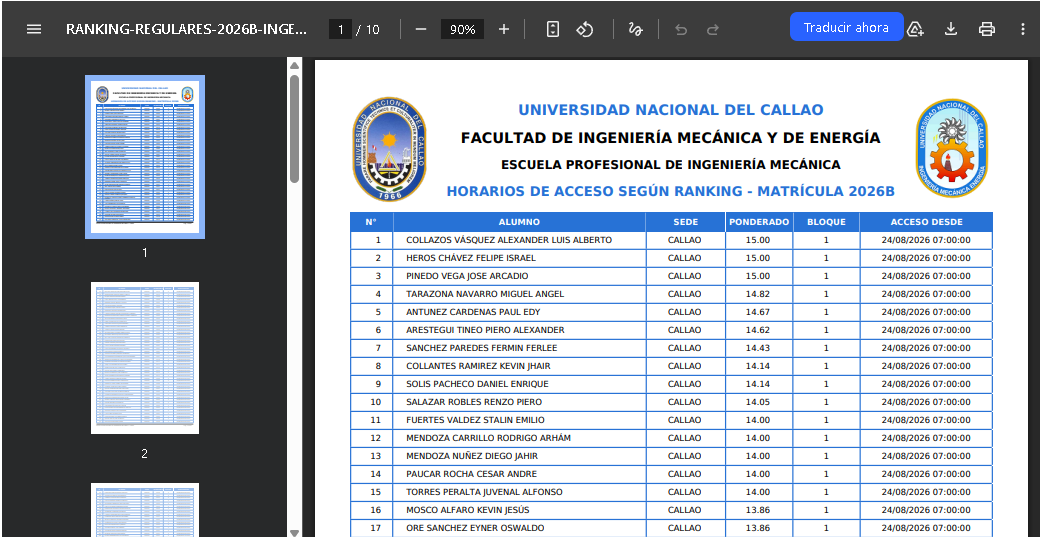Screen dimensions: 1040x537
Task: Download the PDF file
Action: pos(950,29)
